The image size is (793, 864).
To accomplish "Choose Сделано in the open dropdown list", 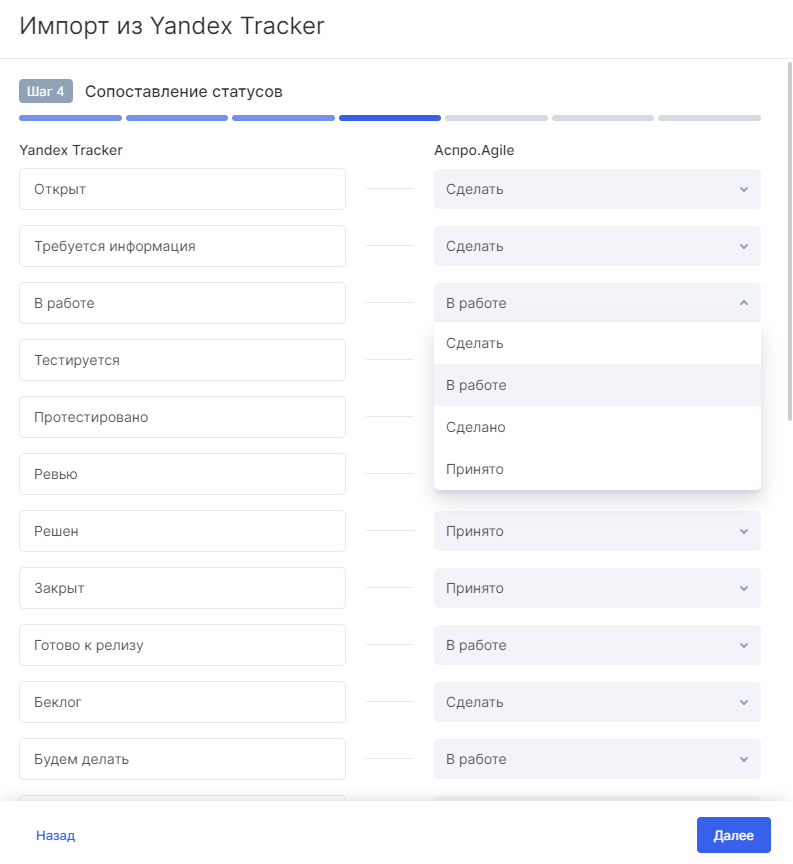I will click(x=597, y=427).
